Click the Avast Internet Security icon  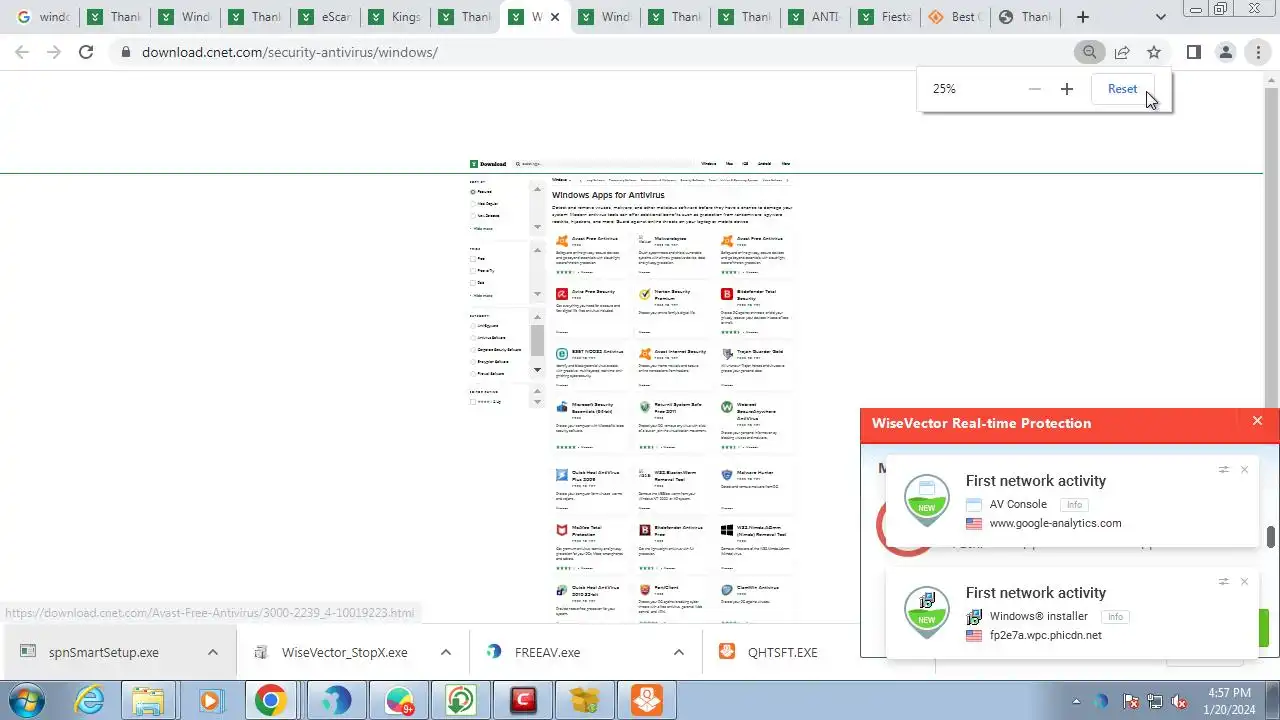pyautogui.click(x=645, y=354)
